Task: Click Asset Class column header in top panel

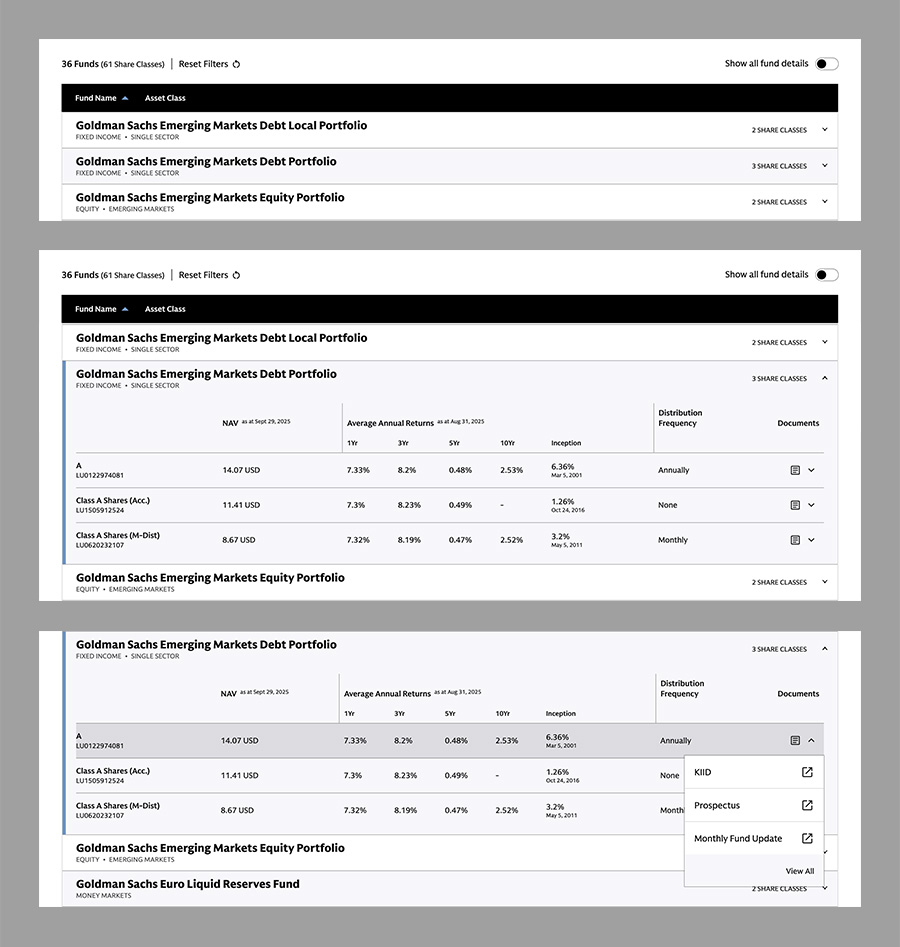Action: tap(165, 99)
